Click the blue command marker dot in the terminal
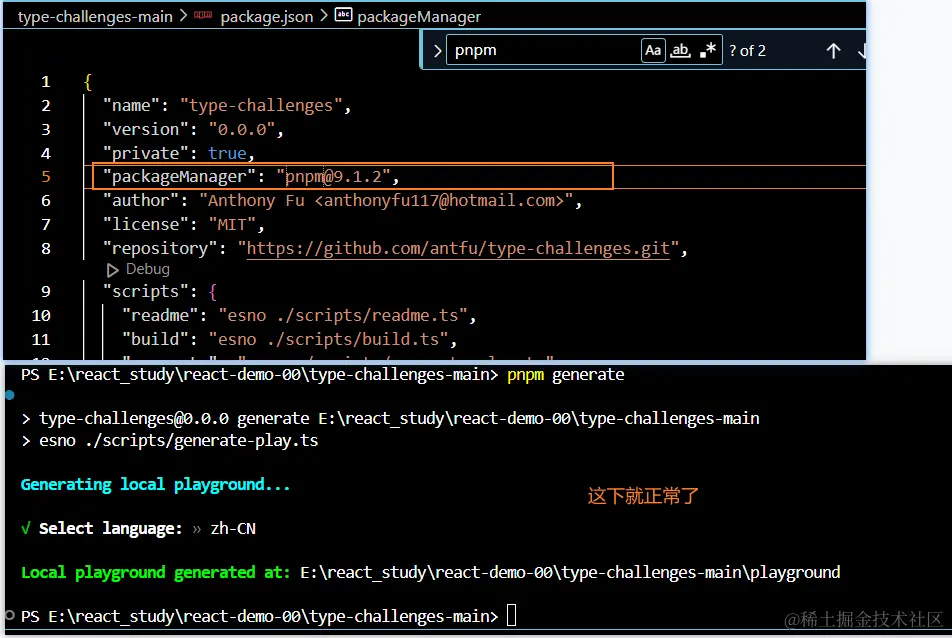The width and height of the screenshot is (952, 638). [9, 395]
